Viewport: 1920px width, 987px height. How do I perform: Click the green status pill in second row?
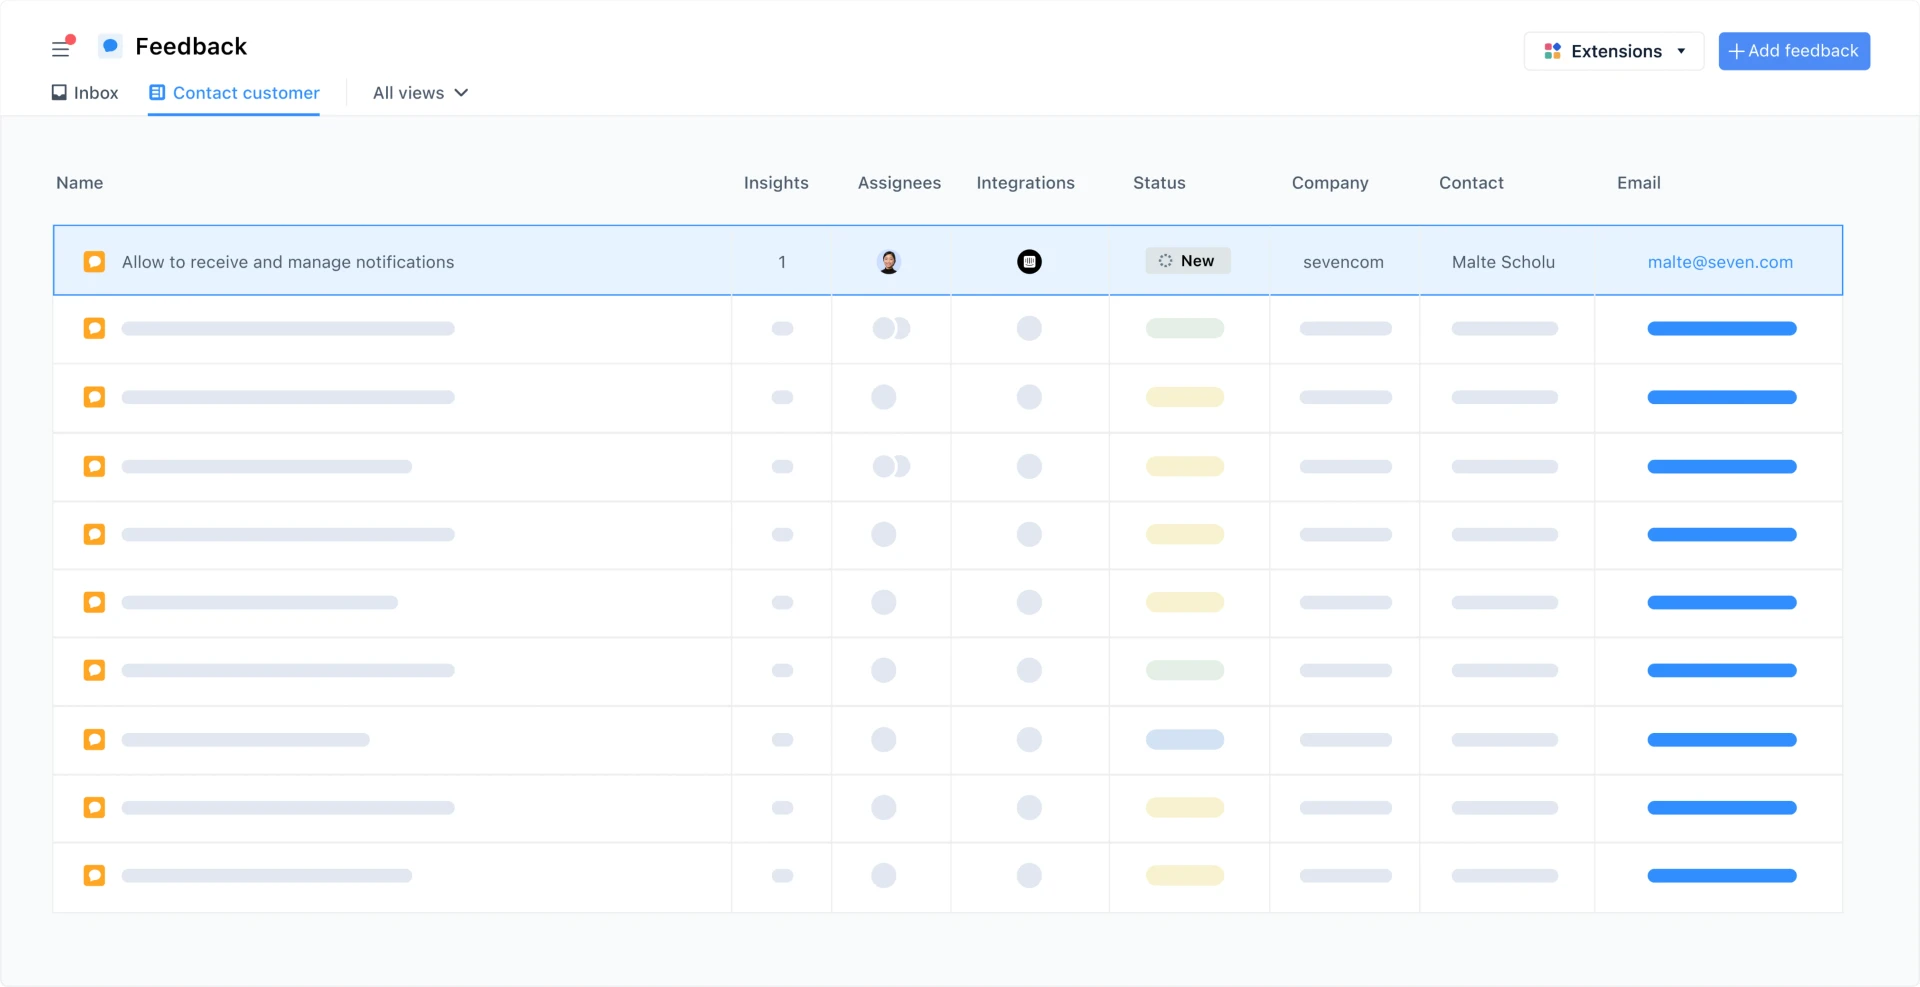tap(1185, 328)
